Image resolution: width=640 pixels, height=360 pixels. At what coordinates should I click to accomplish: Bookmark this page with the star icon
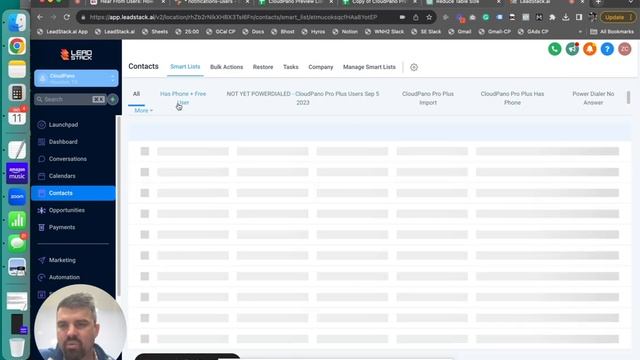click(x=429, y=17)
